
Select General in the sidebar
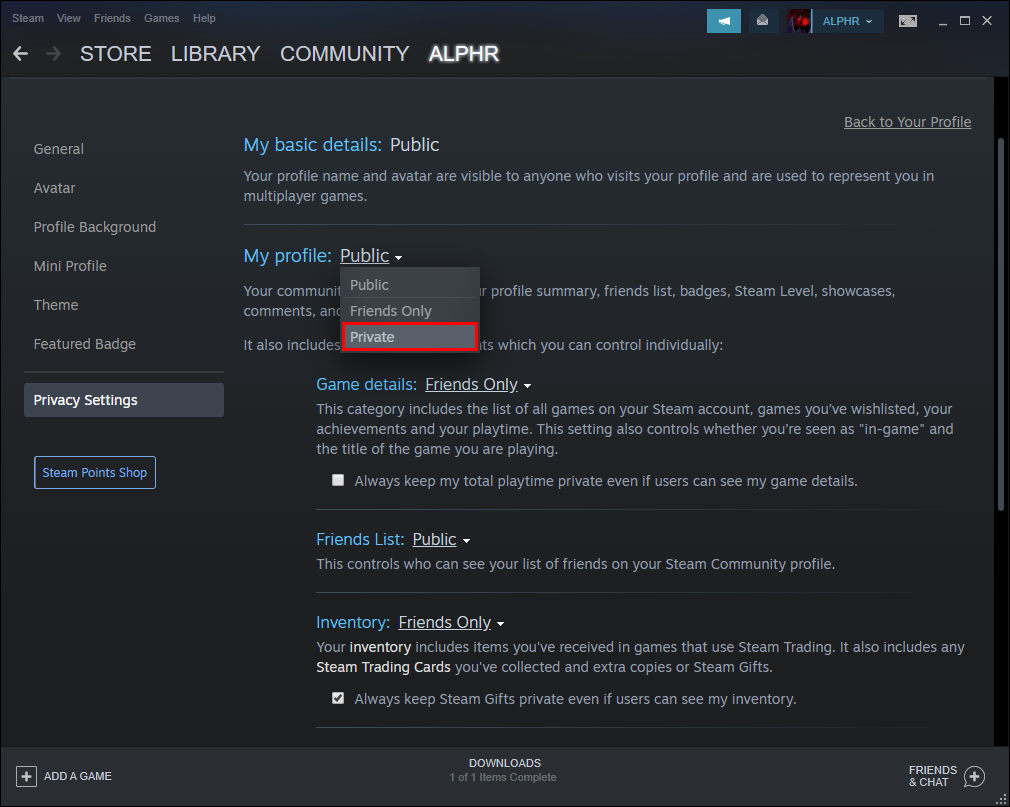click(x=59, y=149)
